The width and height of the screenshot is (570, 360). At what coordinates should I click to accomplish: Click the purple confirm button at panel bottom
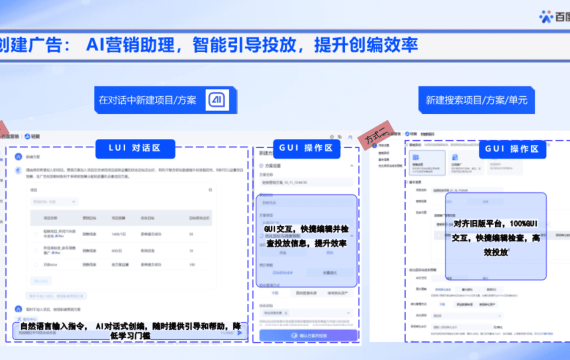click(308, 335)
